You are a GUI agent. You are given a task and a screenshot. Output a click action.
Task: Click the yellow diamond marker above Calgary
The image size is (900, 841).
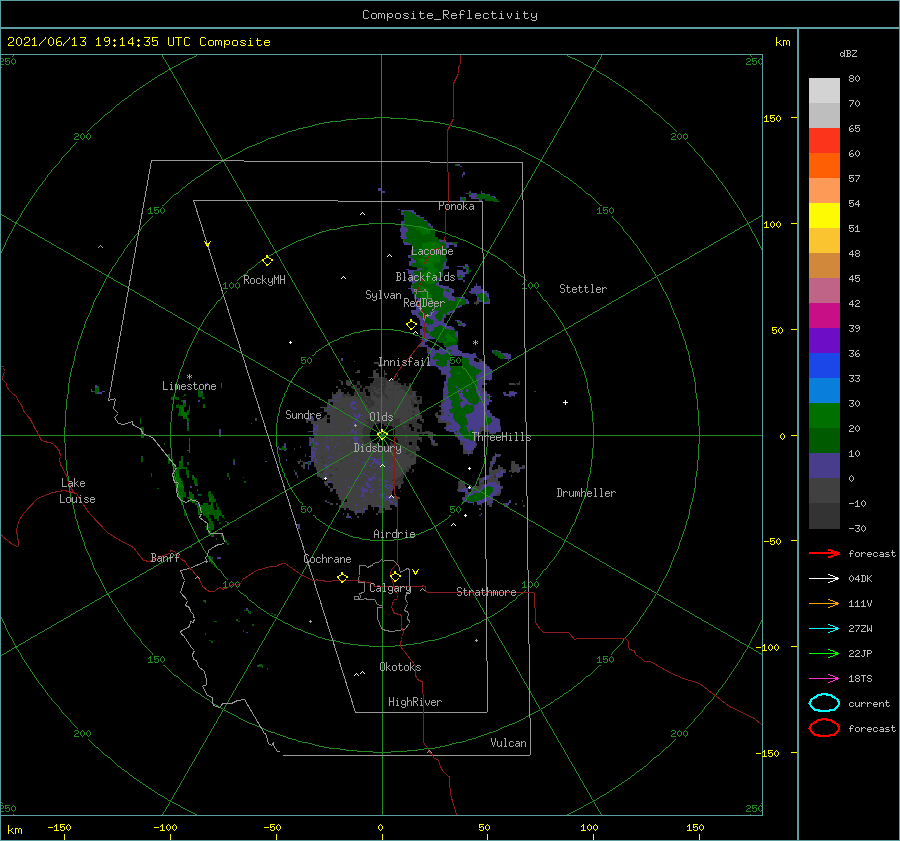[395, 576]
